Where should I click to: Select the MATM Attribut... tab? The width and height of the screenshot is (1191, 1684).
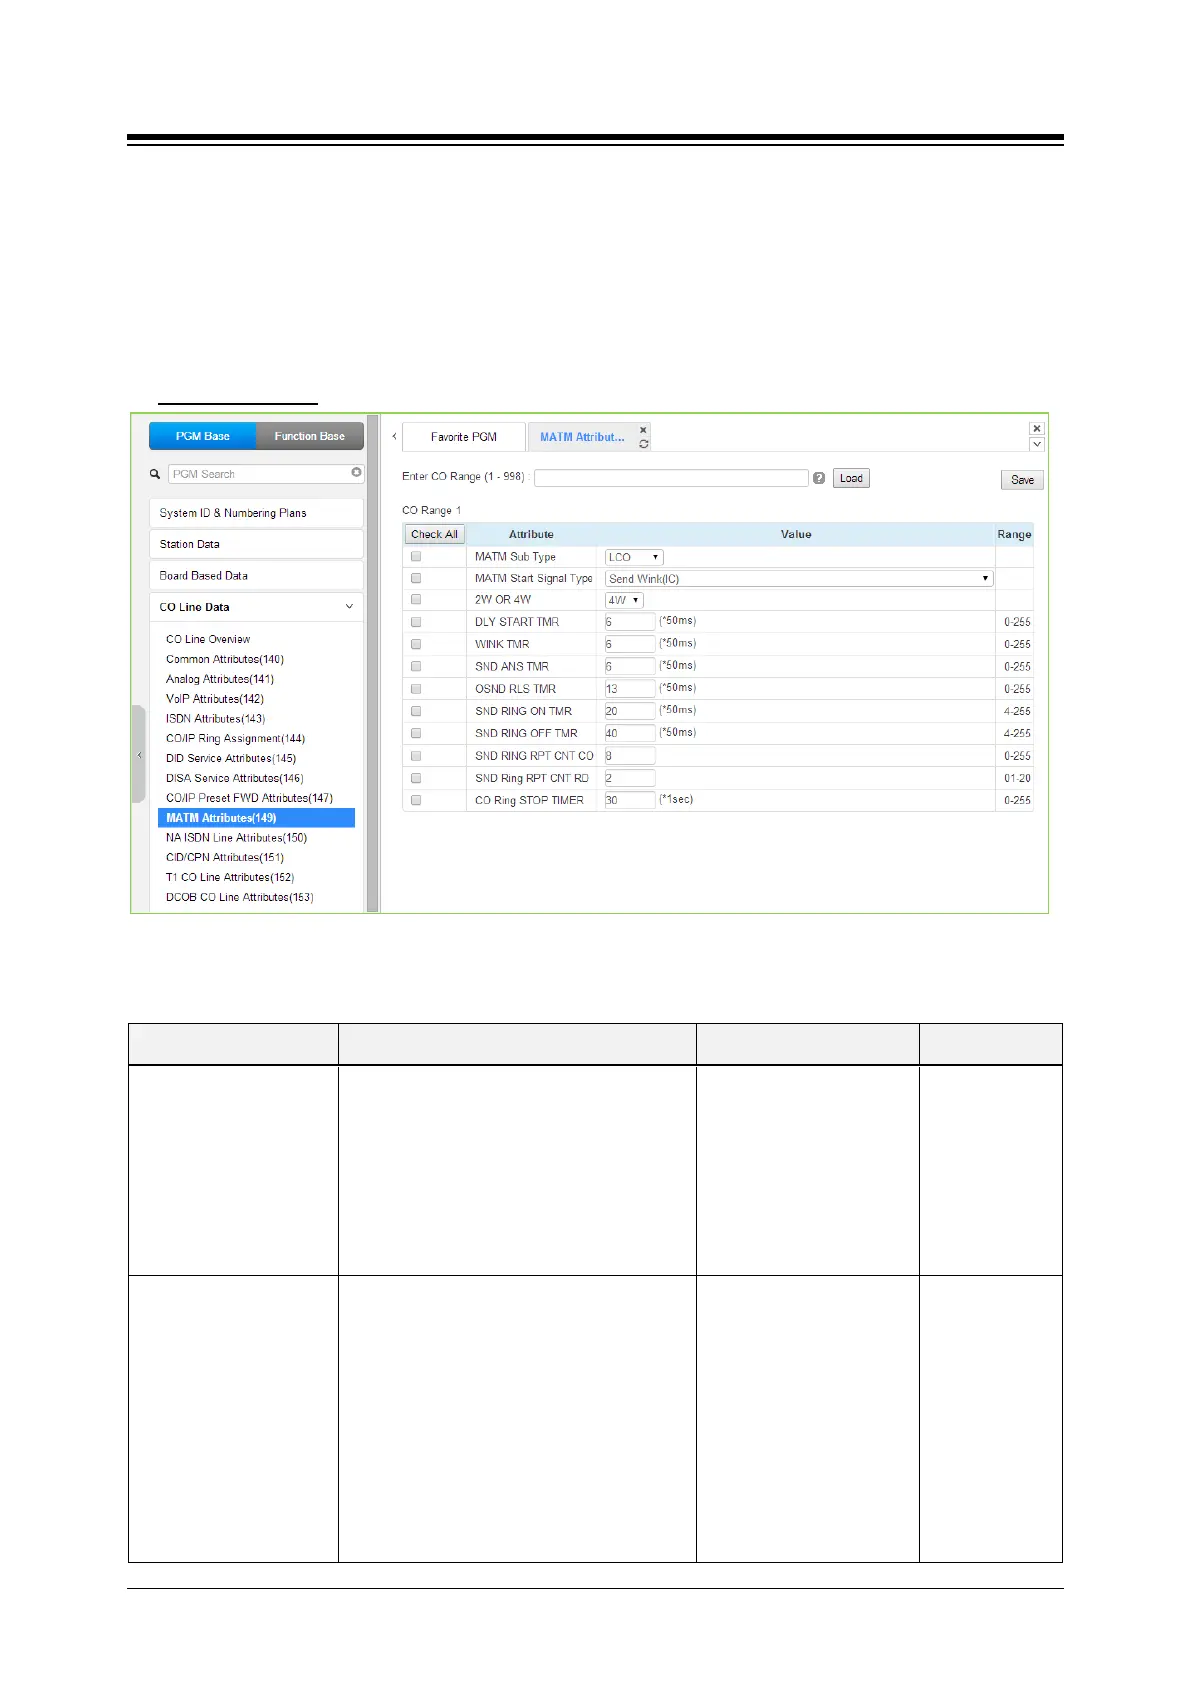582,437
